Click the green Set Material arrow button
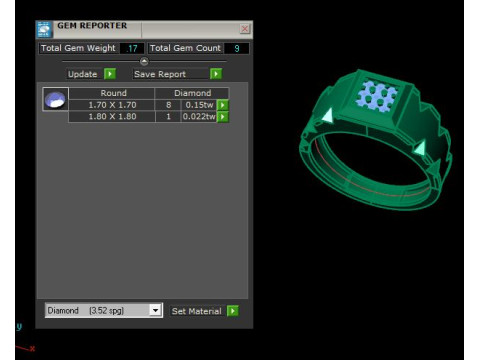The height and width of the screenshot is (360, 480). pos(233,311)
